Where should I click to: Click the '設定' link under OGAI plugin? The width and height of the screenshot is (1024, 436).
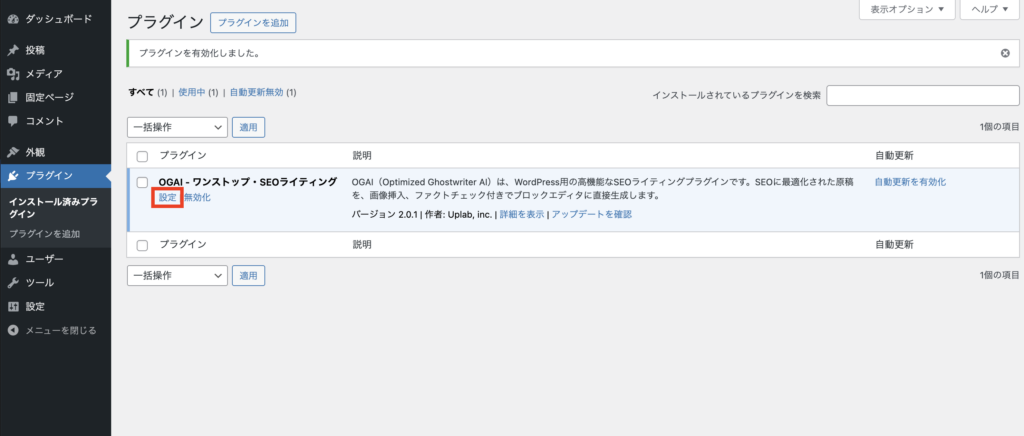click(x=167, y=198)
